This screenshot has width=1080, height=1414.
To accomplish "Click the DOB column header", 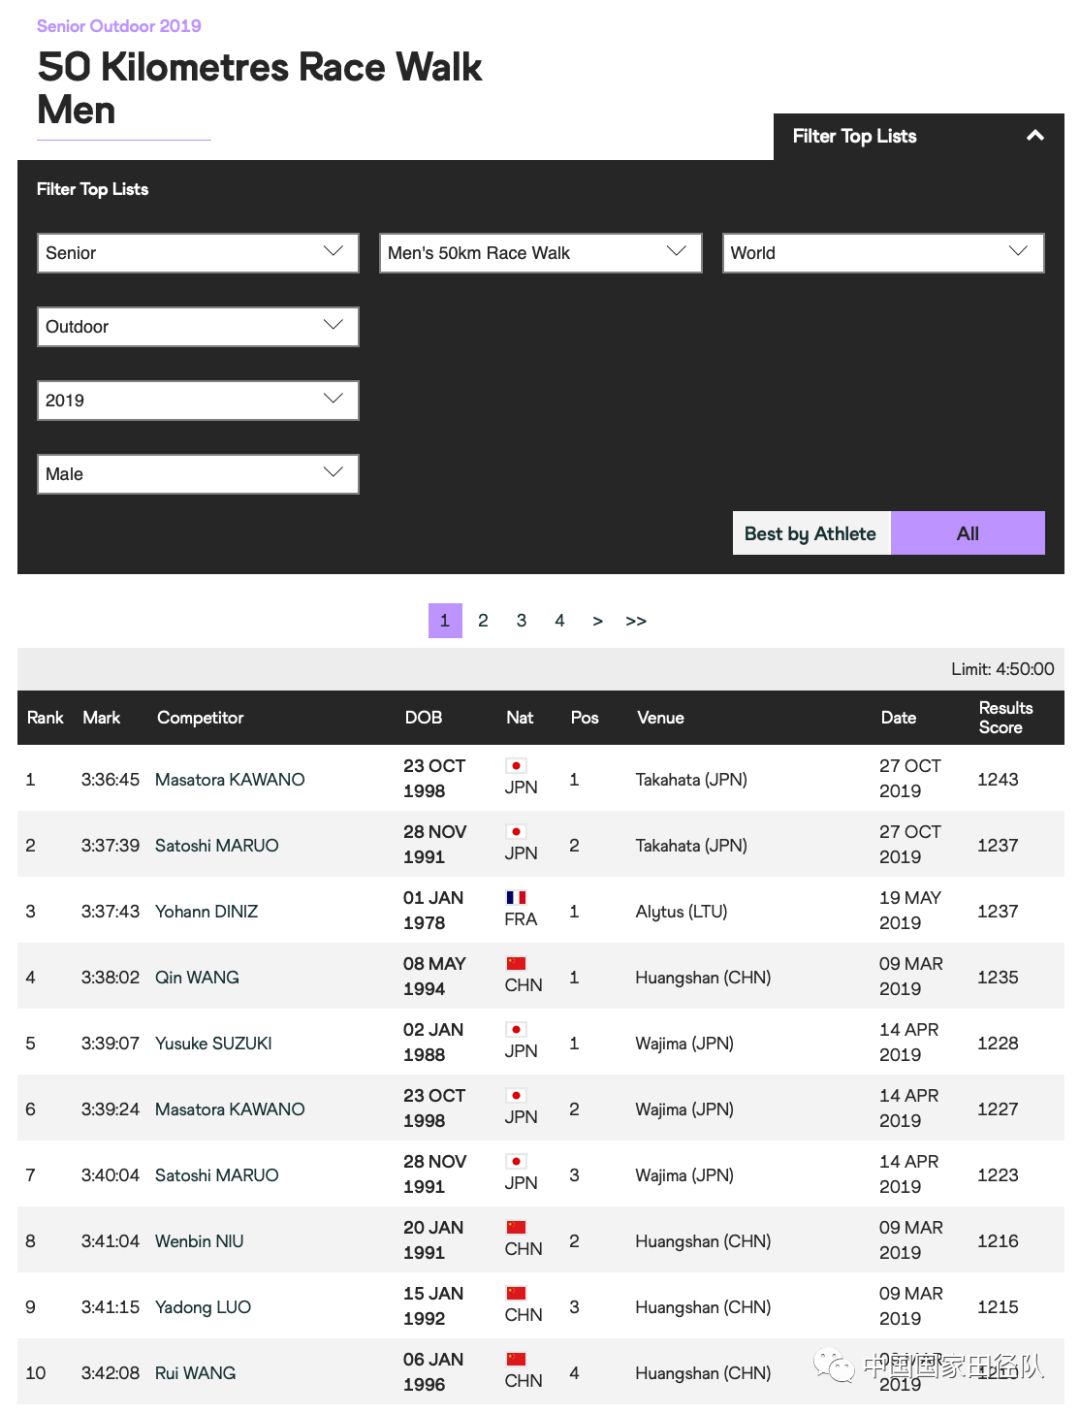I will [423, 717].
